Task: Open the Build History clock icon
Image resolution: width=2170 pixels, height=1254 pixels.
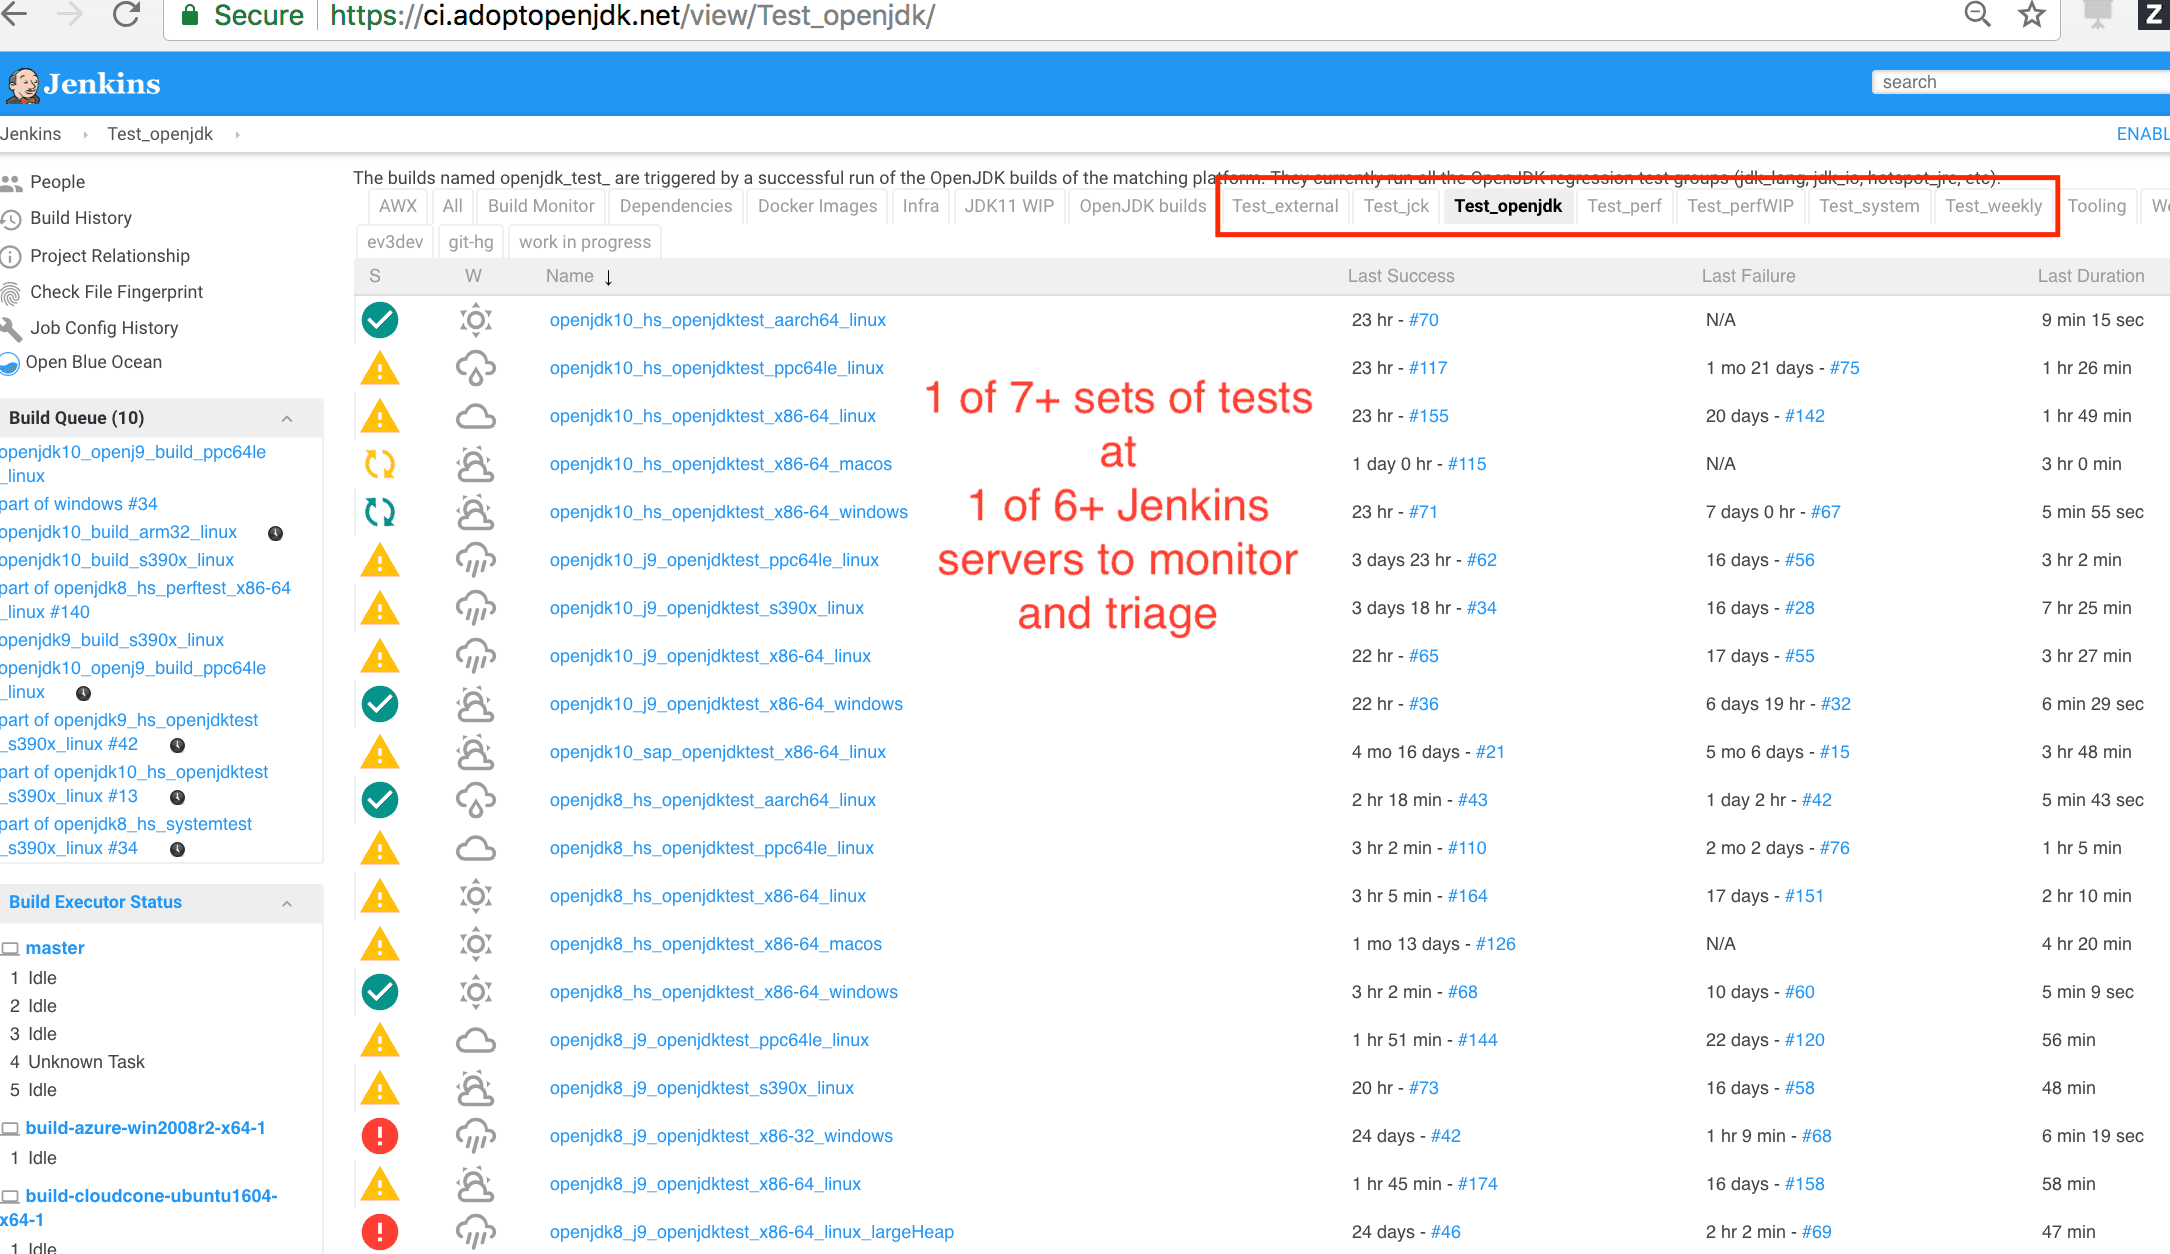Action: tap(11, 218)
